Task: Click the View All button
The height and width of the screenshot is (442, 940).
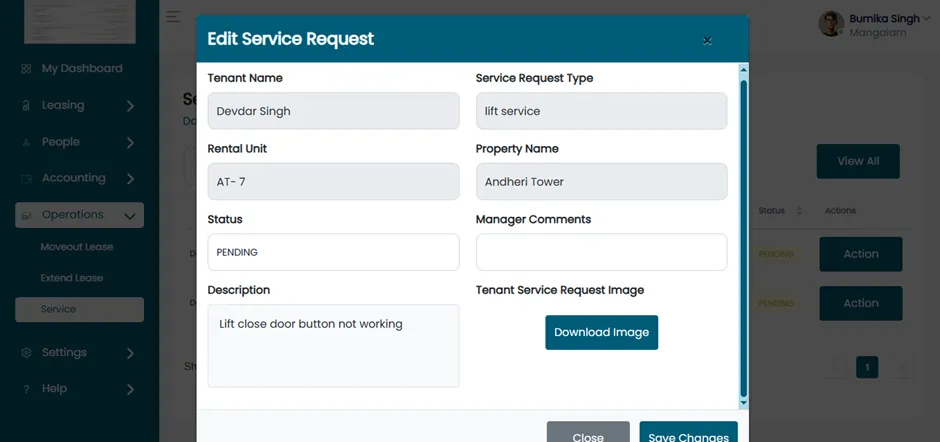Action: 858,161
